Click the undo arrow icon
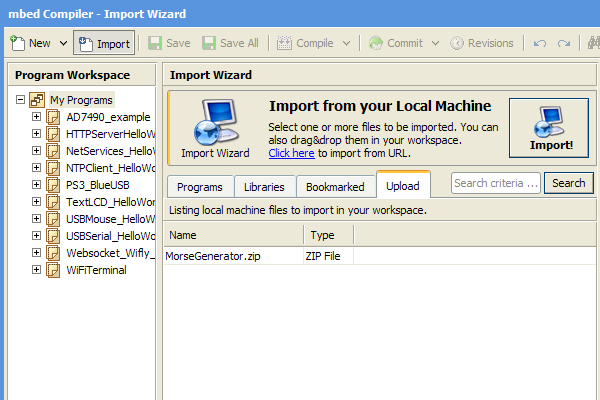The height and width of the screenshot is (400, 600). click(x=540, y=44)
